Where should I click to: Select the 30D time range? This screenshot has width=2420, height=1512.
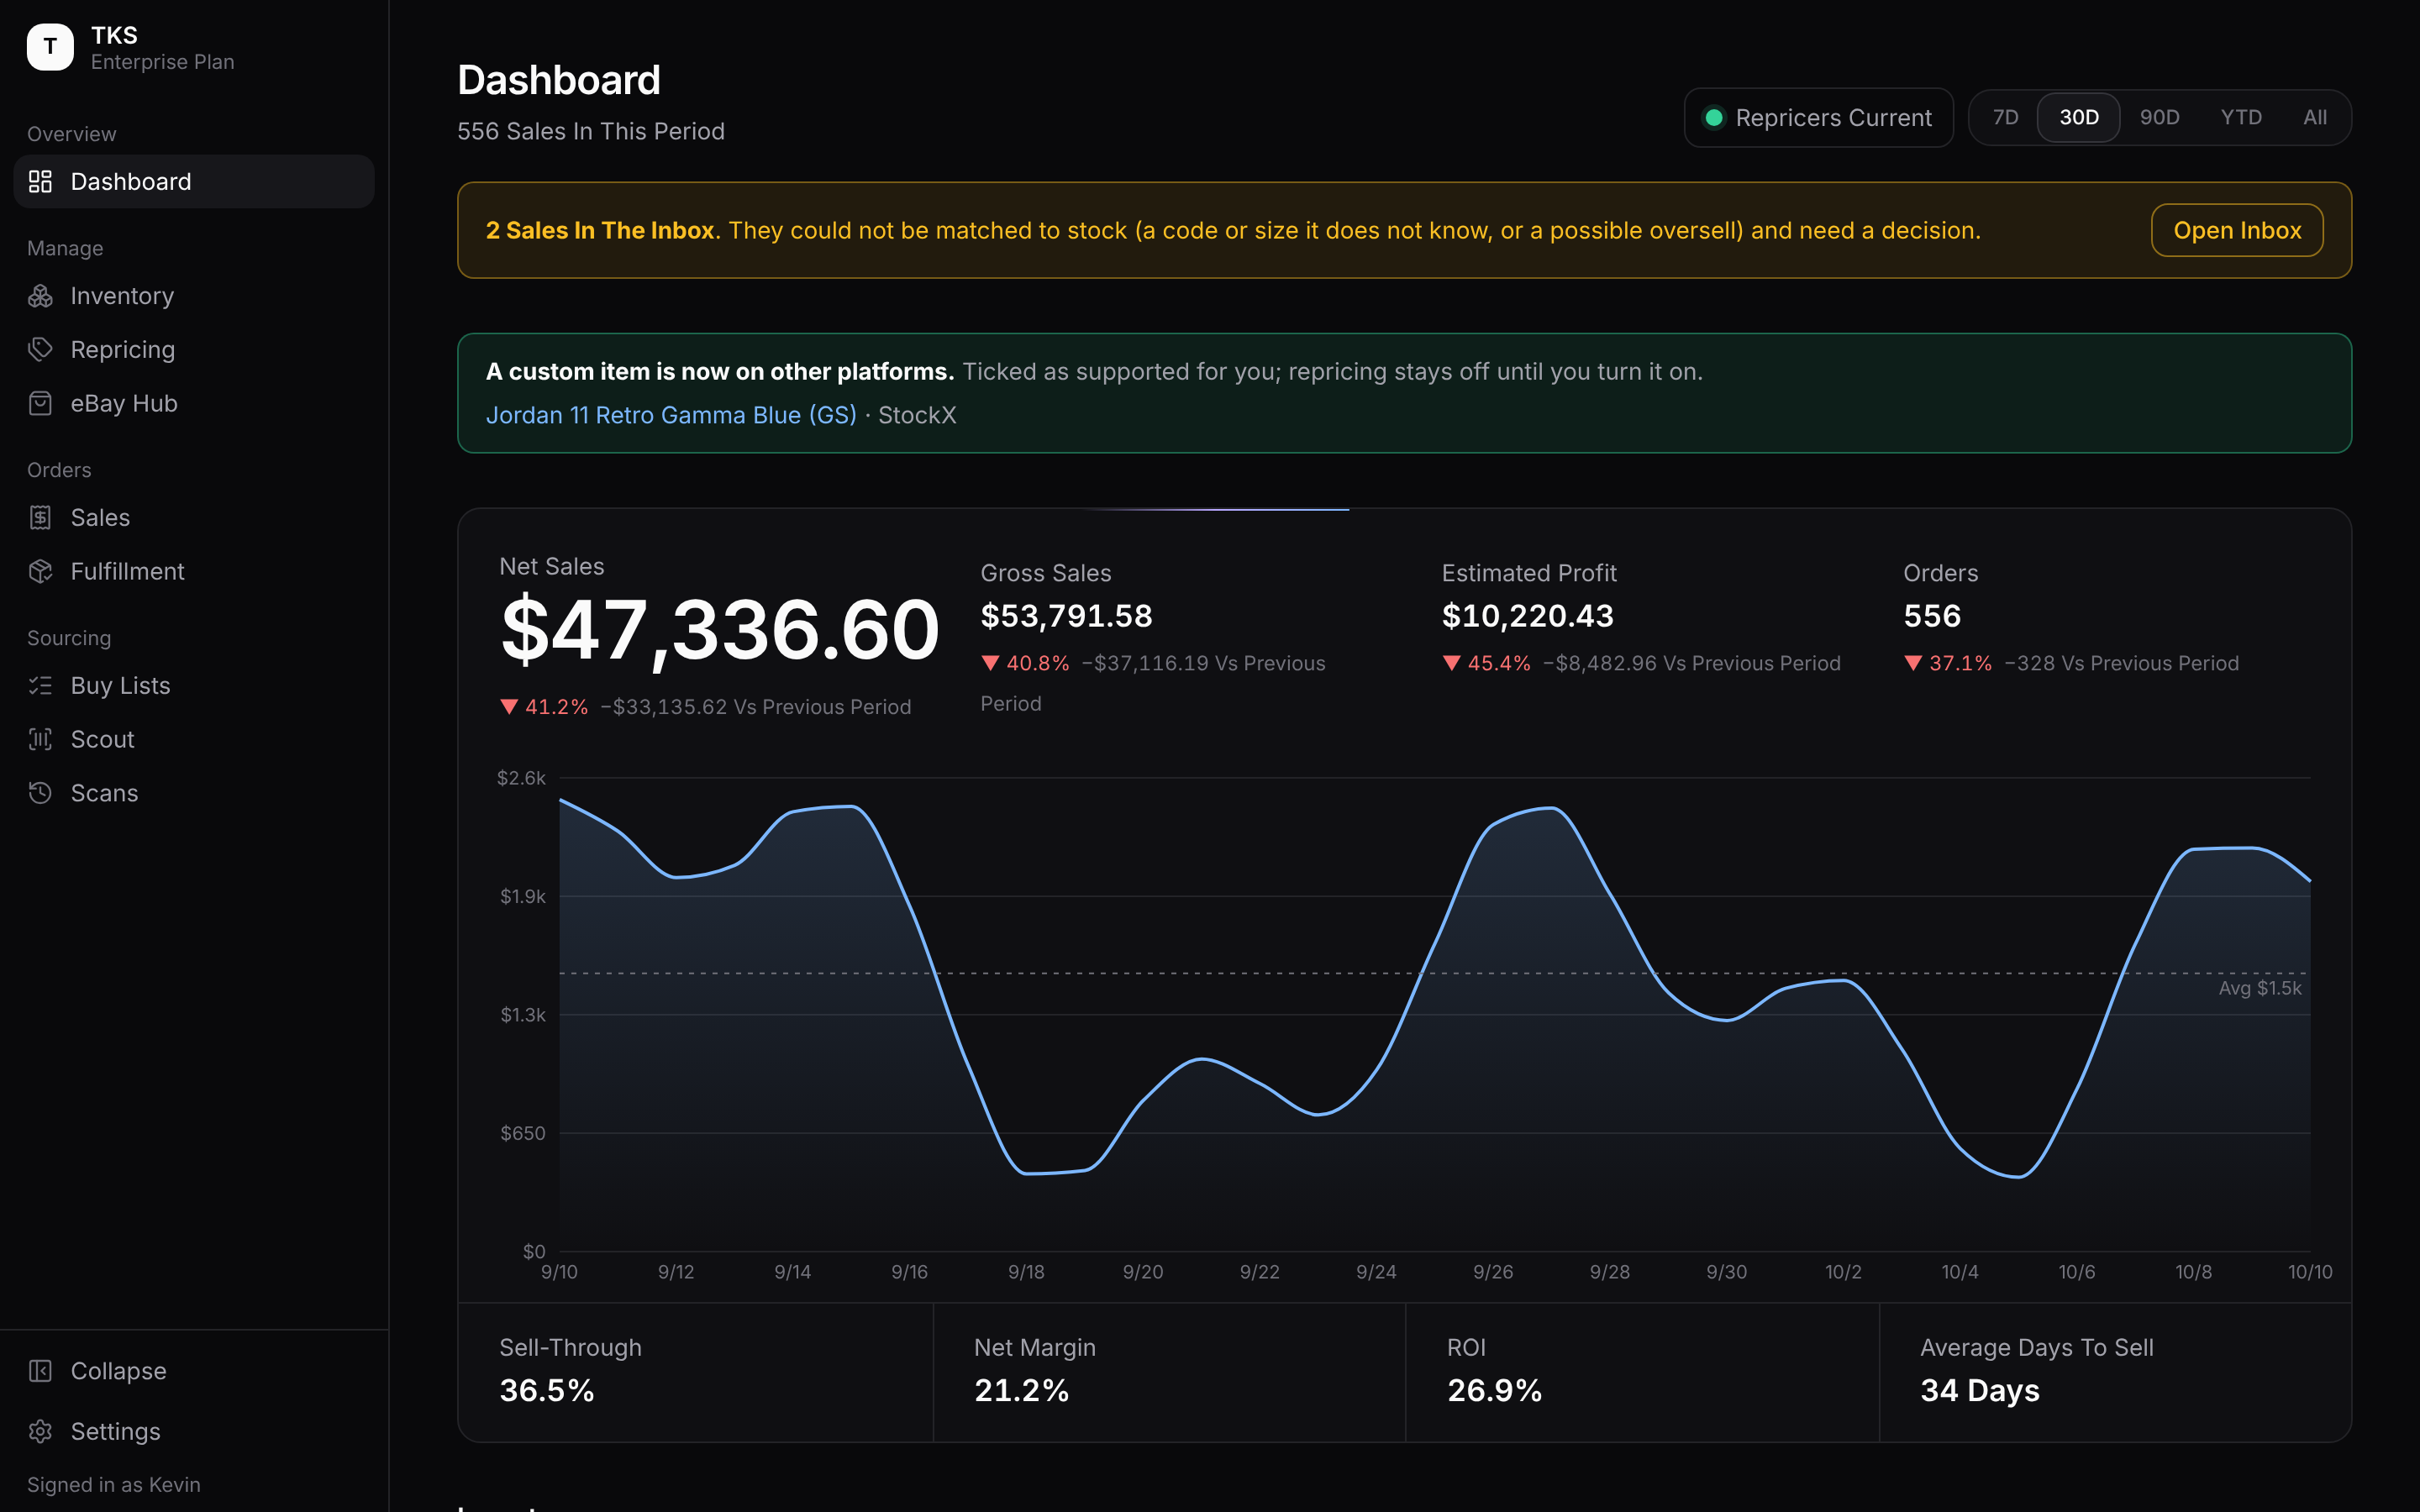point(2078,118)
